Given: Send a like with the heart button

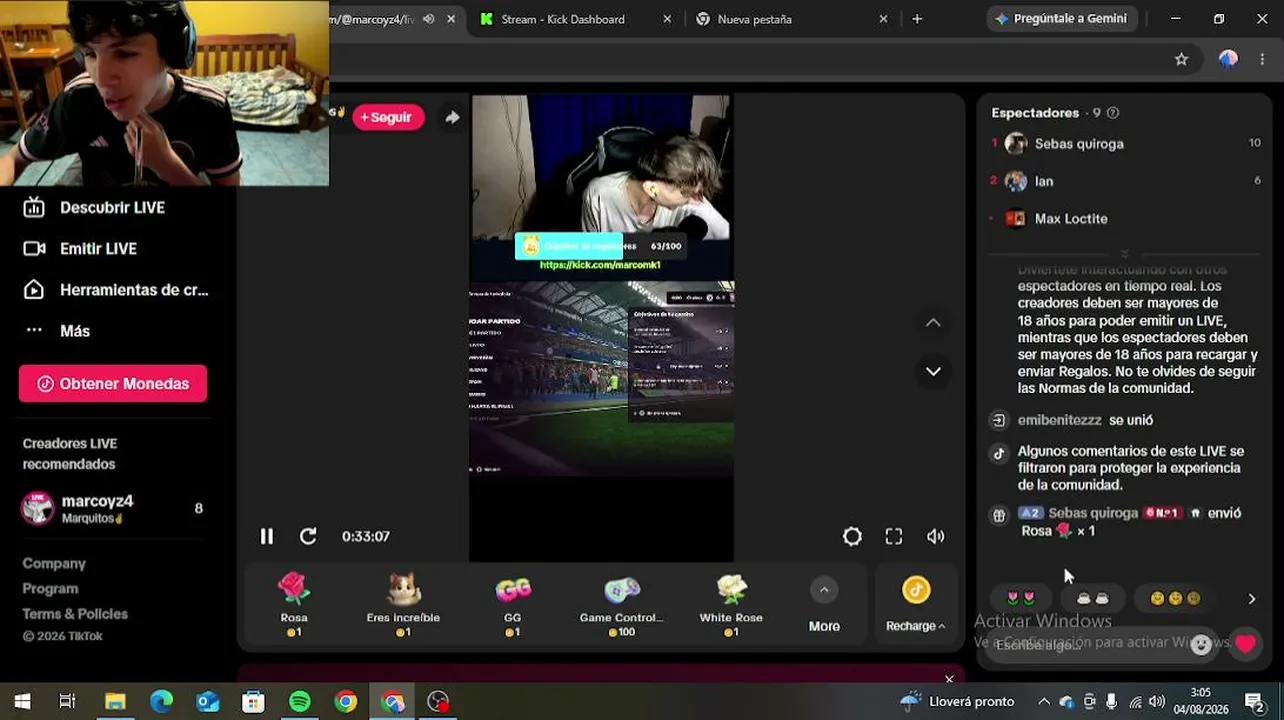Looking at the screenshot, I should click(x=1245, y=645).
